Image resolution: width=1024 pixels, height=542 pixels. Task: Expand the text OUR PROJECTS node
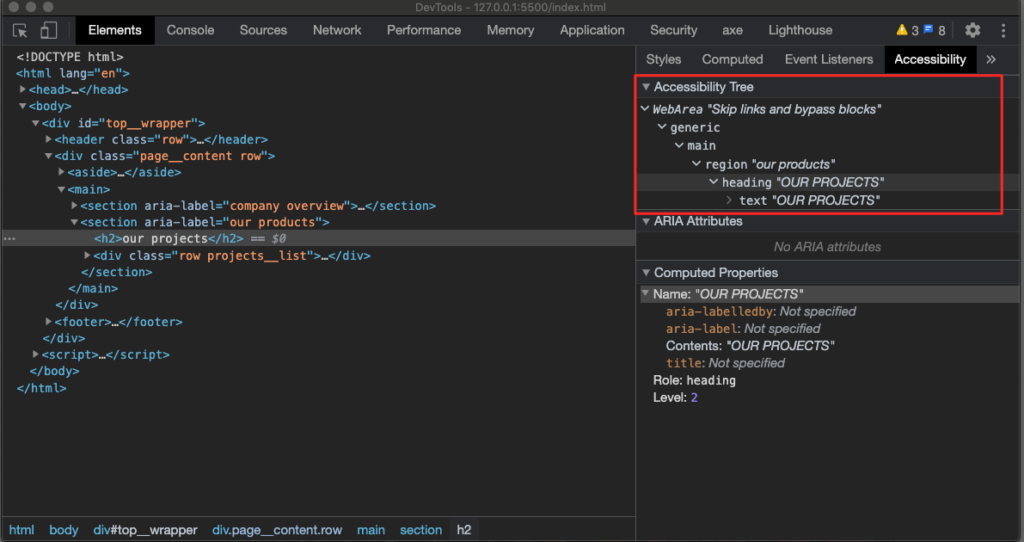point(730,200)
